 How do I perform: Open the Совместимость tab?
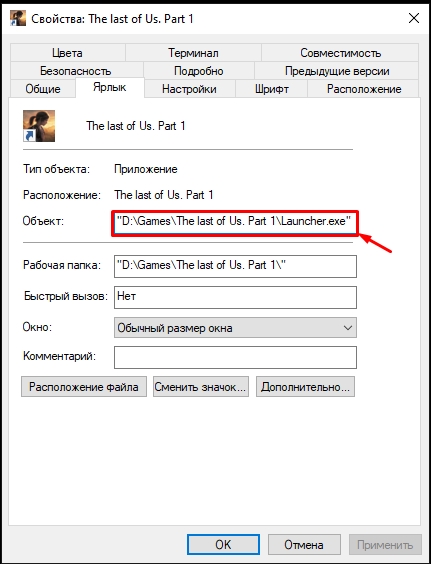coord(340,53)
